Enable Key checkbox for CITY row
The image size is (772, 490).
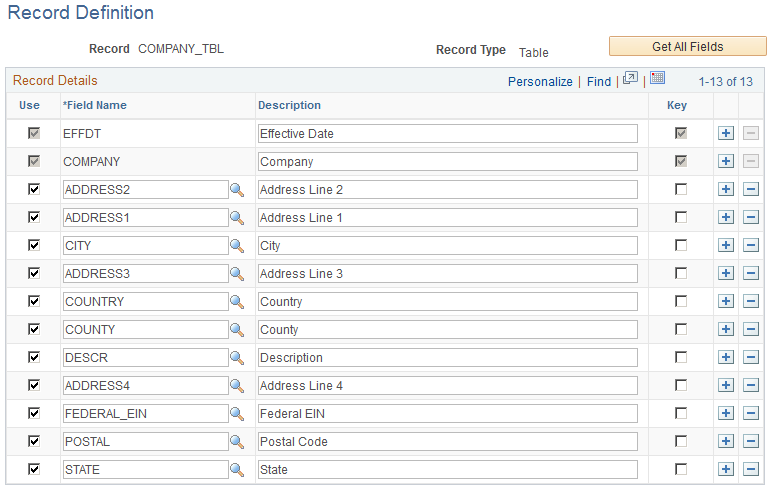click(681, 245)
